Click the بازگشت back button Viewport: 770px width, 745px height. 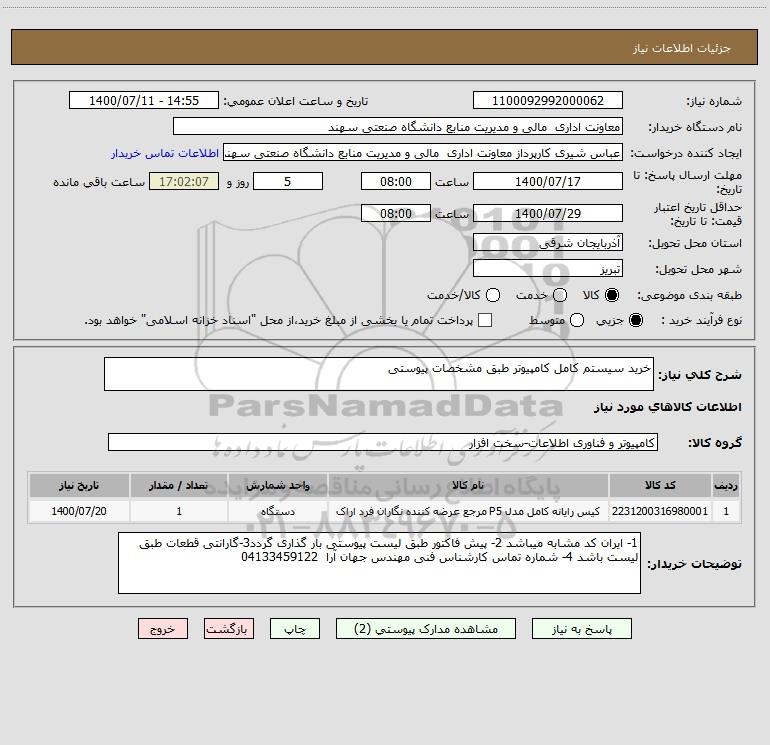pyautogui.click(x=229, y=629)
